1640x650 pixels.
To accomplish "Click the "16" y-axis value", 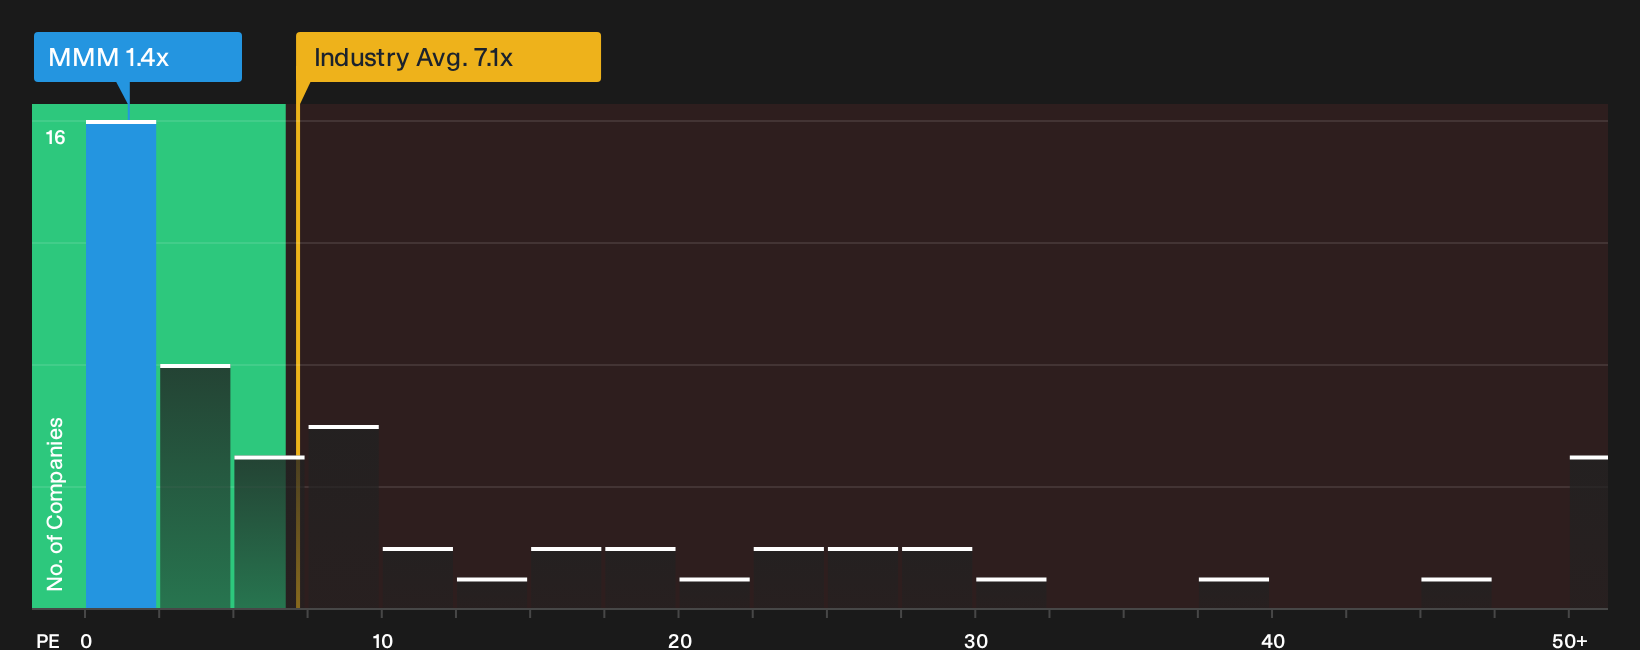I will pyautogui.click(x=55, y=137).
